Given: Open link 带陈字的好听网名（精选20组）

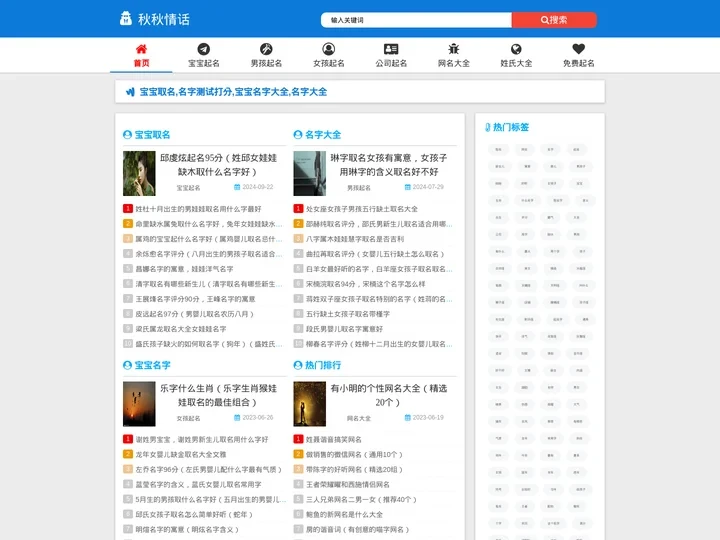Looking at the screenshot, I should [x=354, y=469].
